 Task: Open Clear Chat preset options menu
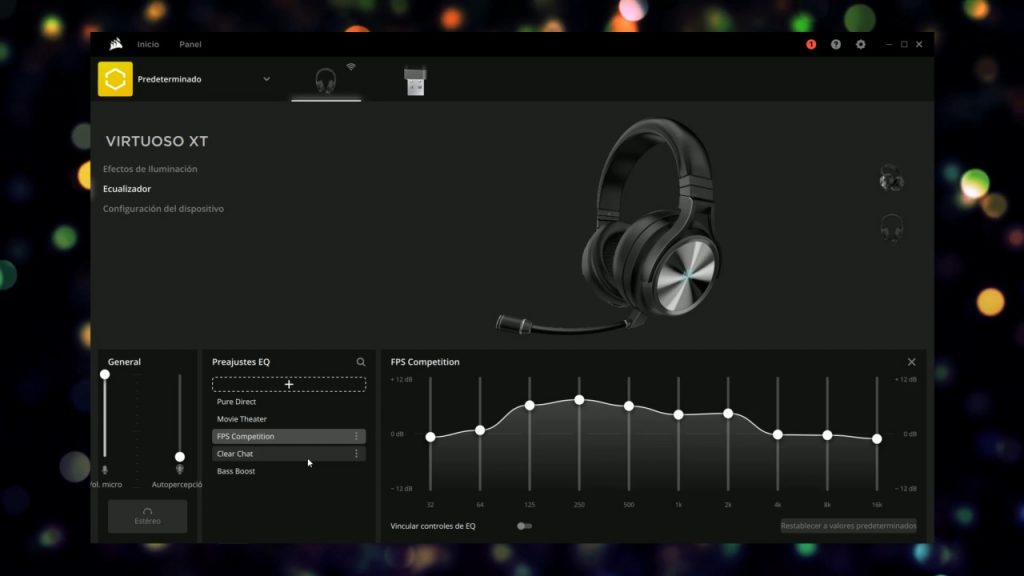click(356, 454)
